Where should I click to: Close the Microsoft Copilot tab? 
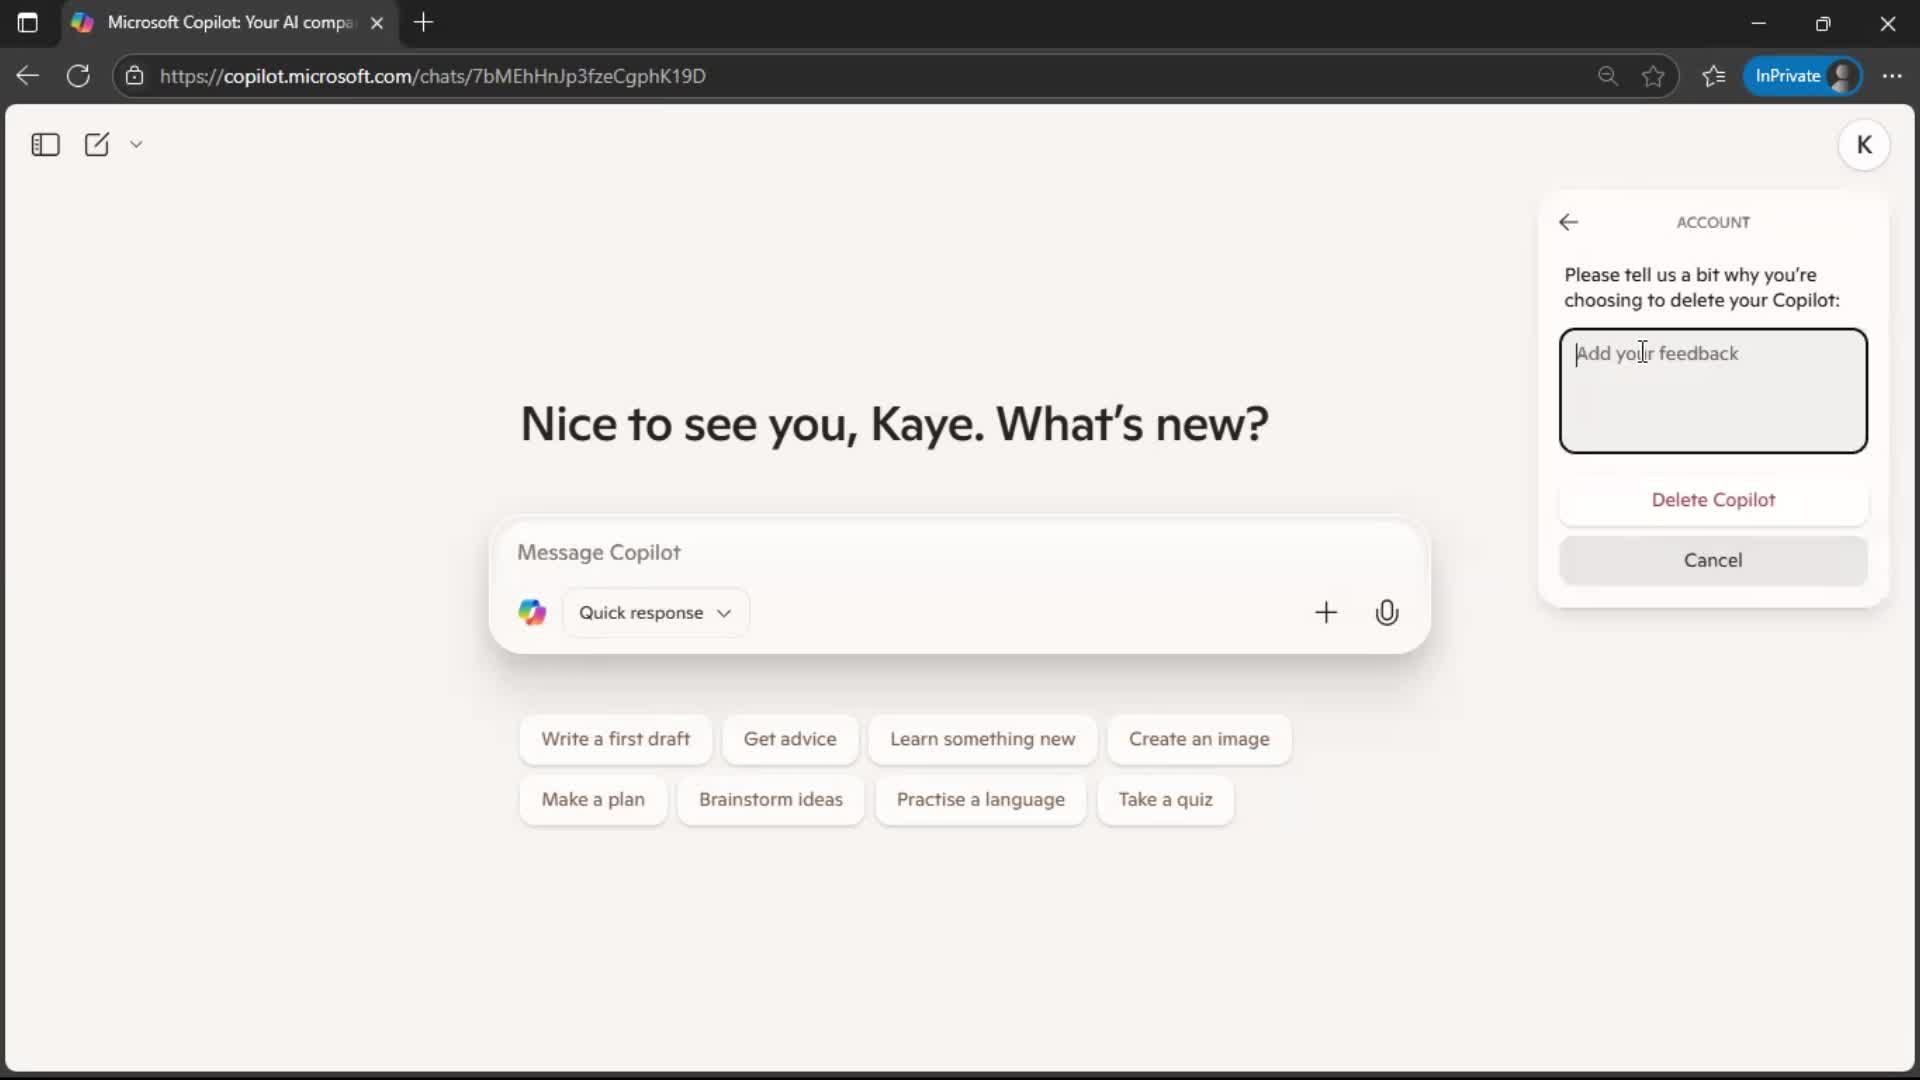(x=377, y=23)
